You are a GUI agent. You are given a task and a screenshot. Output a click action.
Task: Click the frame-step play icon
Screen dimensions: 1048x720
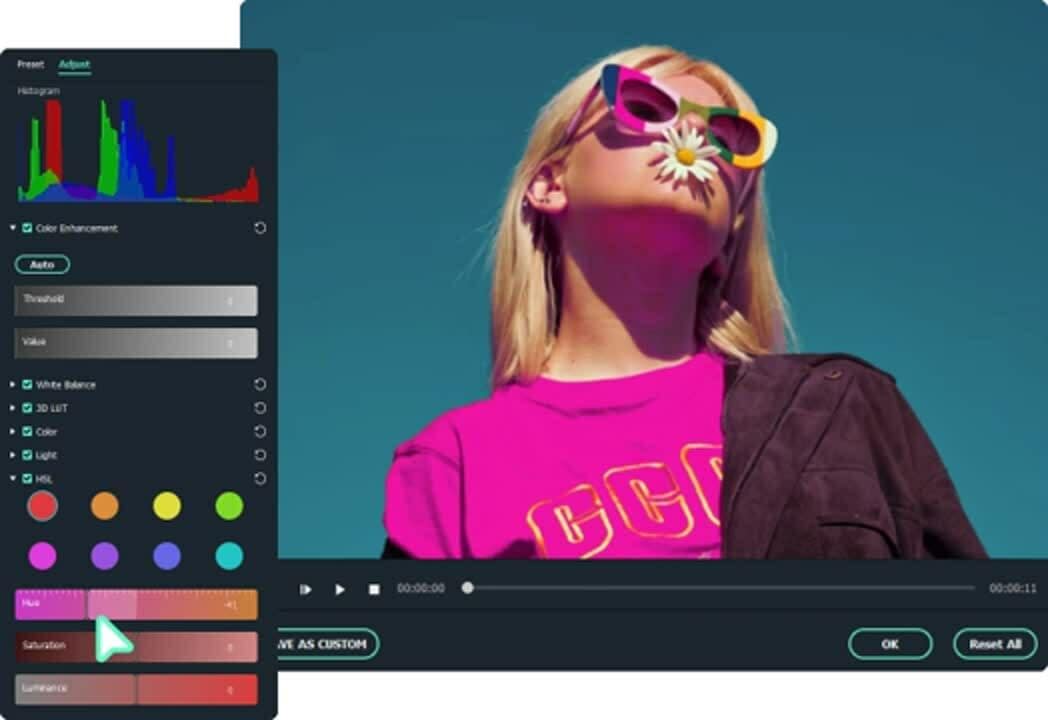coord(305,590)
